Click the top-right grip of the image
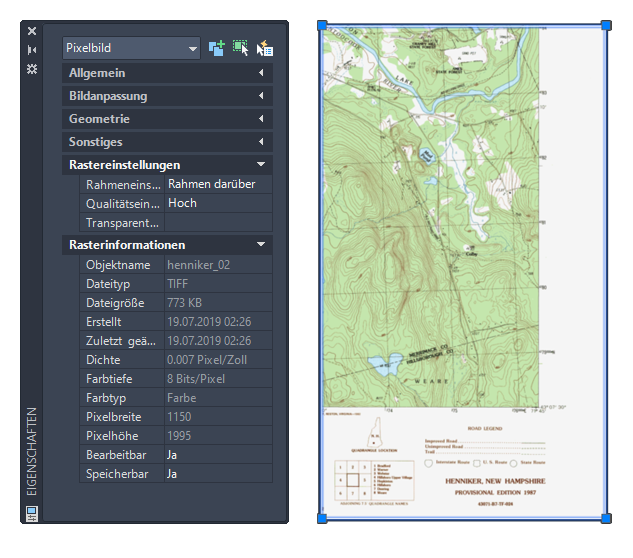This screenshot has height=558, width=633. (x=606, y=25)
